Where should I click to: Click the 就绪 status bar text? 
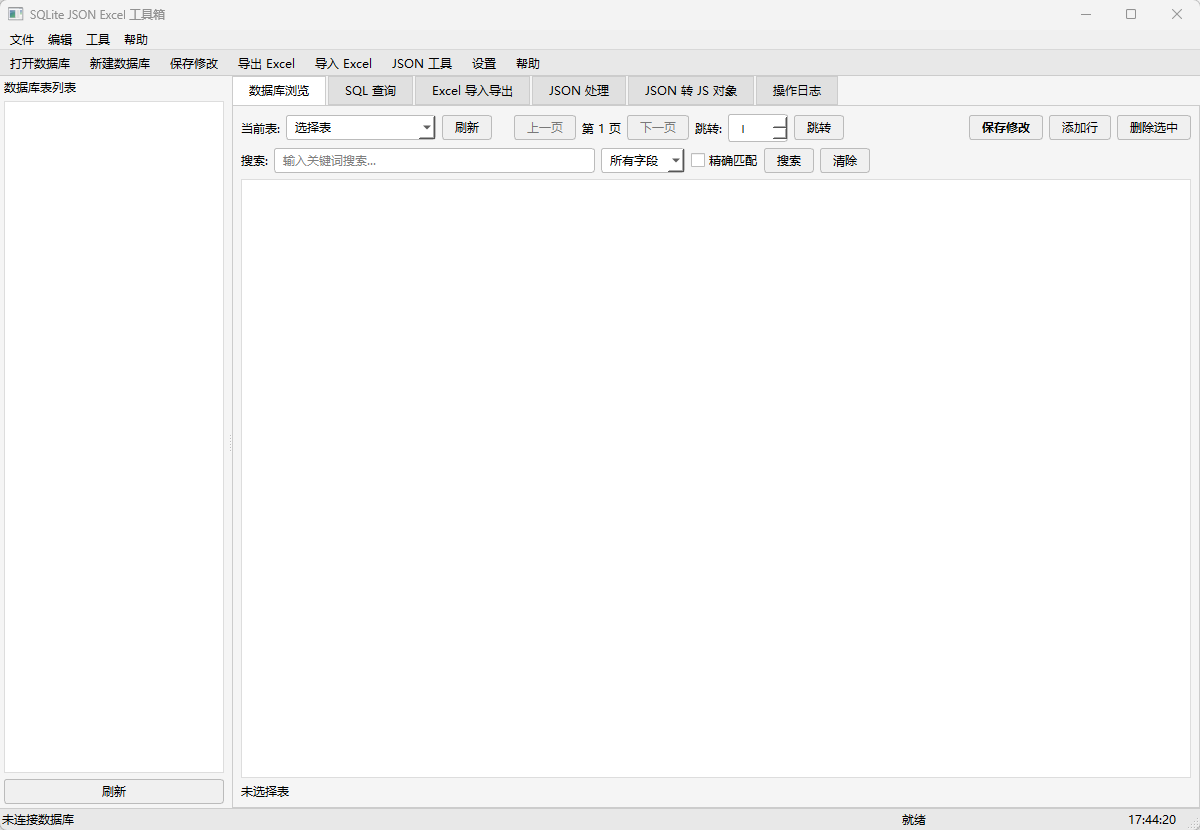(x=914, y=820)
